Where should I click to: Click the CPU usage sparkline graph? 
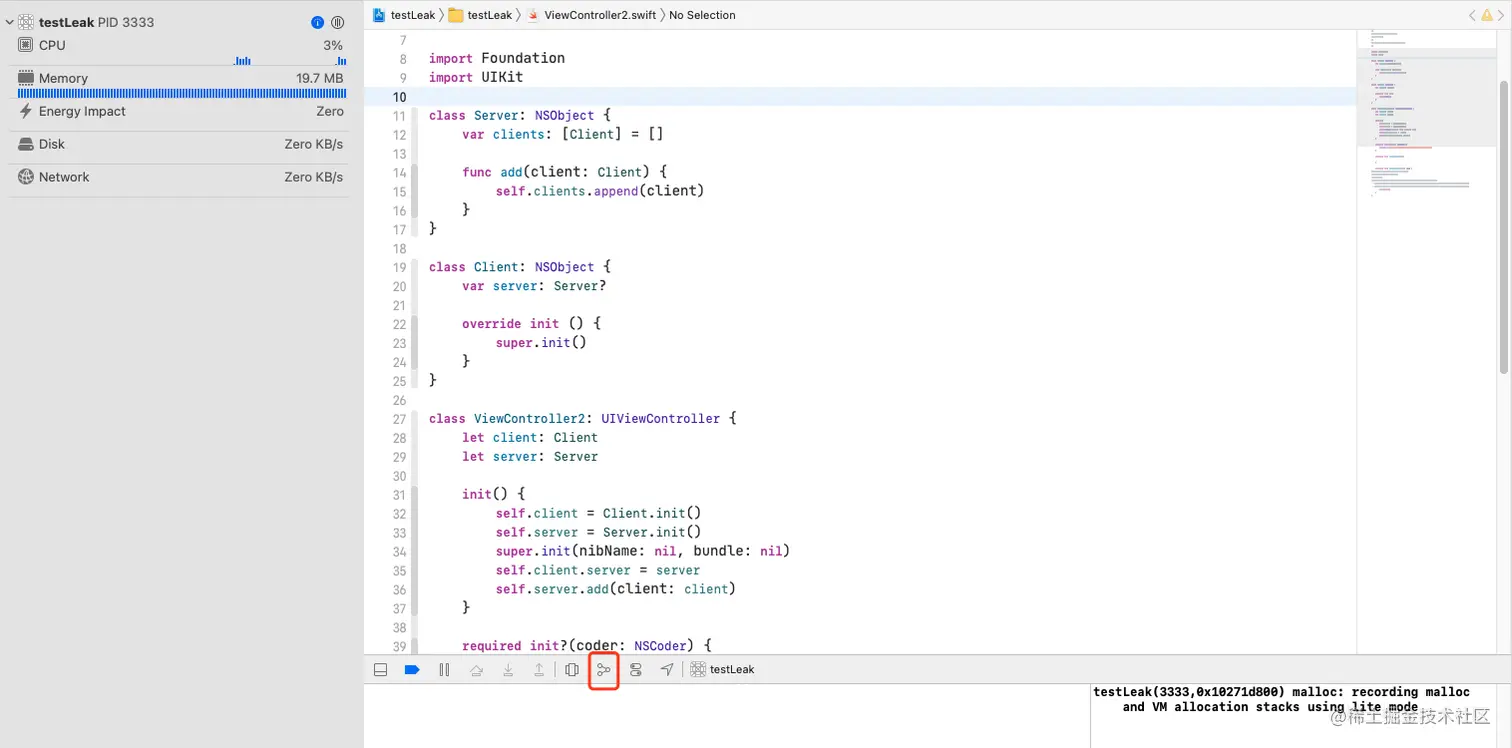290,61
